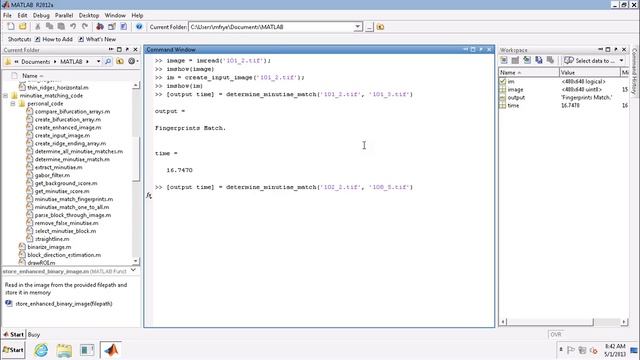Open the Help menu
Screen dimensions: 640x360
[137, 15]
